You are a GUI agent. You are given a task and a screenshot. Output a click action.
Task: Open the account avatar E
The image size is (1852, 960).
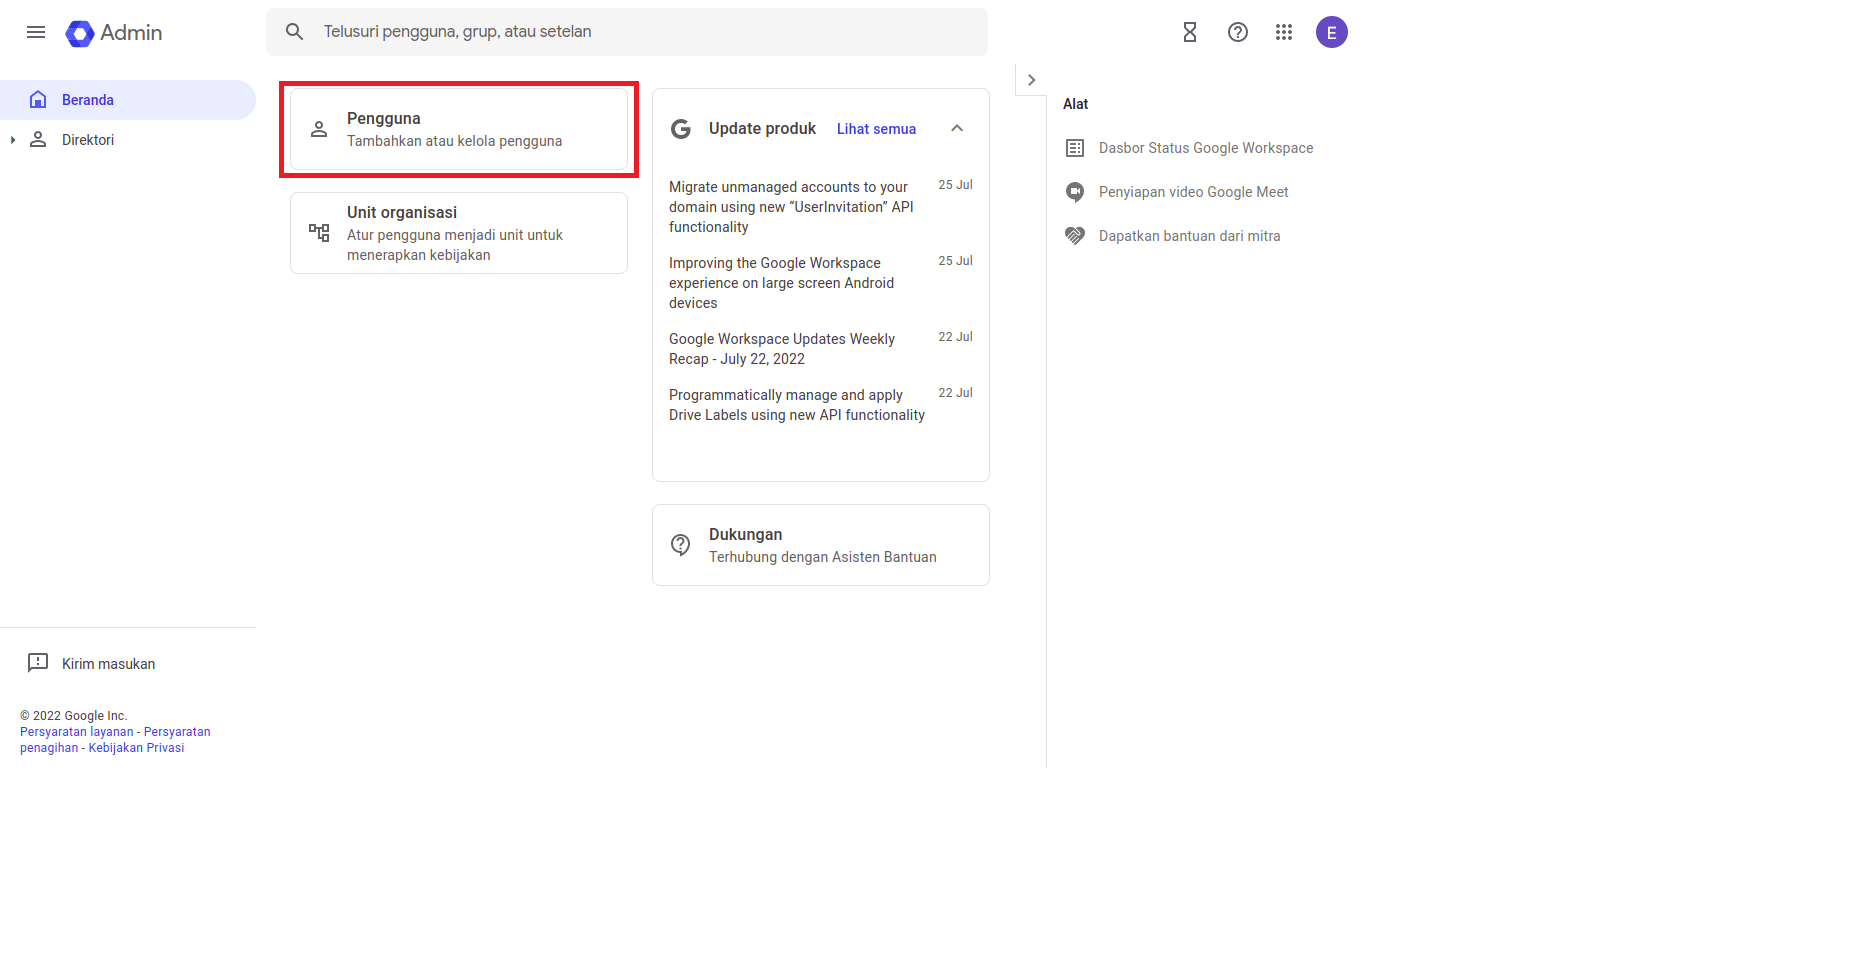click(1332, 32)
